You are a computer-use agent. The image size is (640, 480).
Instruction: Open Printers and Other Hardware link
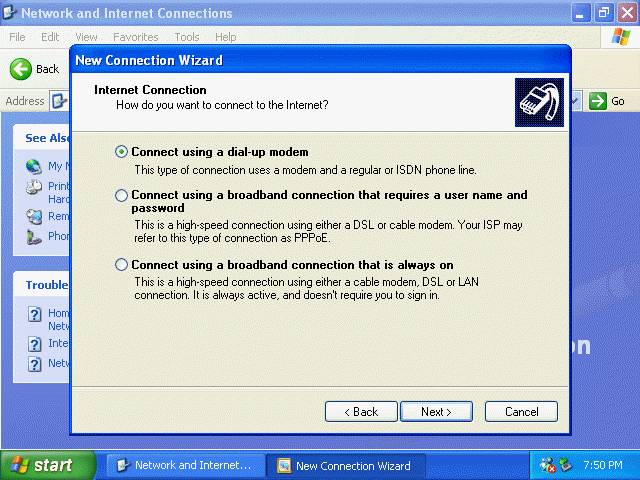59,193
